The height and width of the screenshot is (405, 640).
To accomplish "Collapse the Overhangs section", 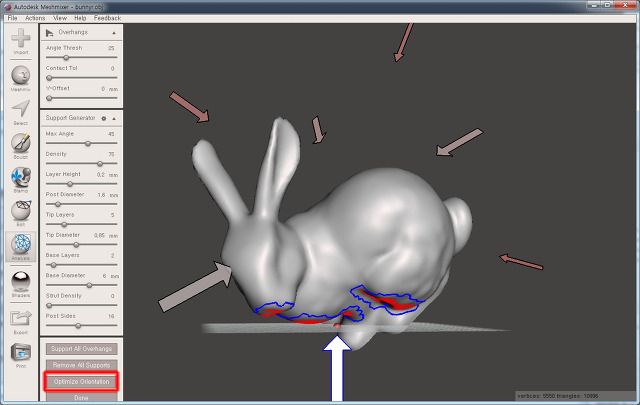I will coord(114,33).
